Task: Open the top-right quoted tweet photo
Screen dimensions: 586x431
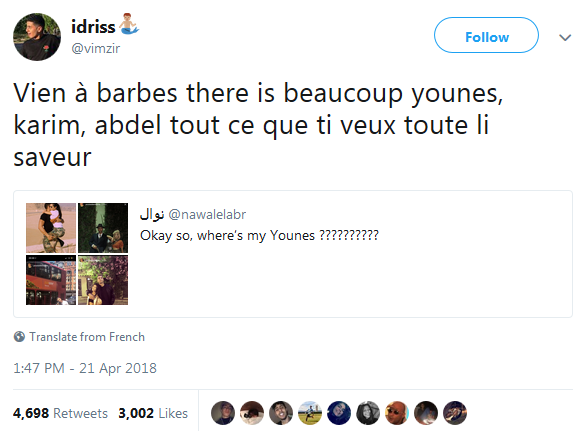Action: pos(103,228)
